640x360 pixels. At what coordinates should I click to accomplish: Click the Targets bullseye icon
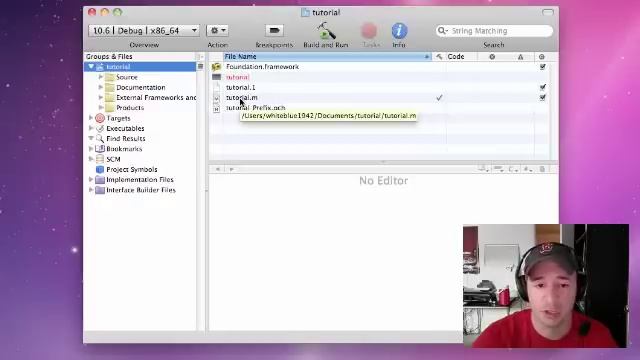pos(100,118)
